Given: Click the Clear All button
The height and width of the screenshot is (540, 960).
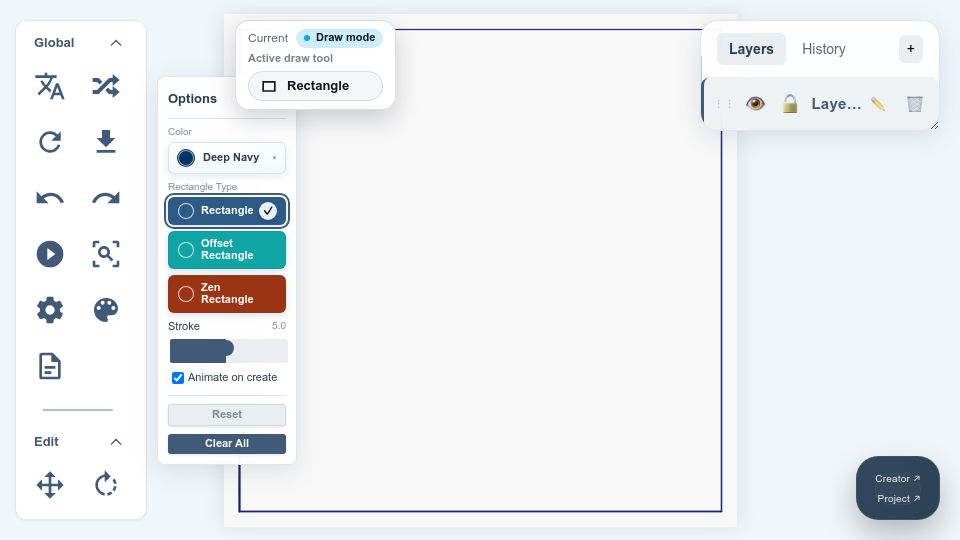Looking at the screenshot, I should pos(227,444).
